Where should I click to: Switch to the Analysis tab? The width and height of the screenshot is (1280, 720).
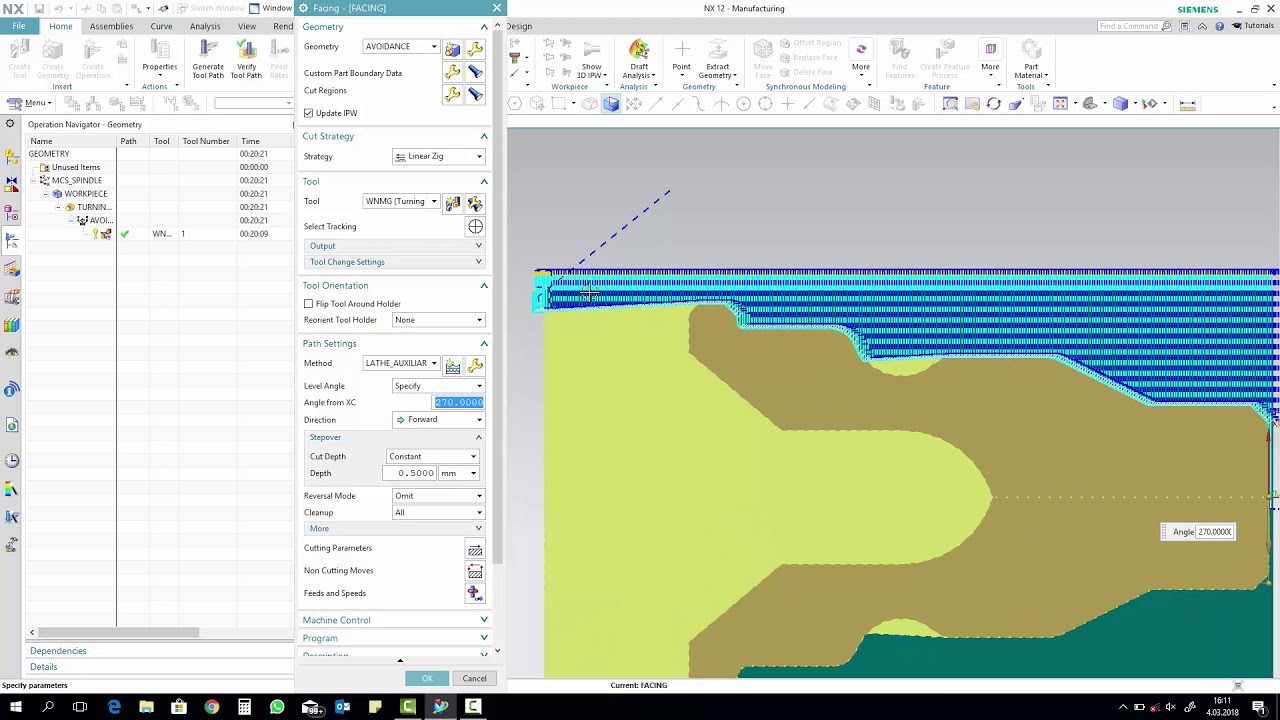coord(205,26)
